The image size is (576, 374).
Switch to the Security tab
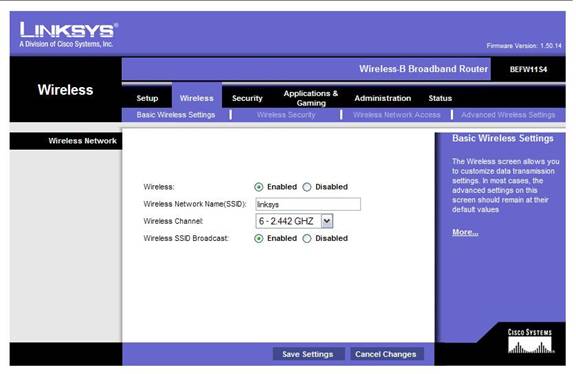247,98
